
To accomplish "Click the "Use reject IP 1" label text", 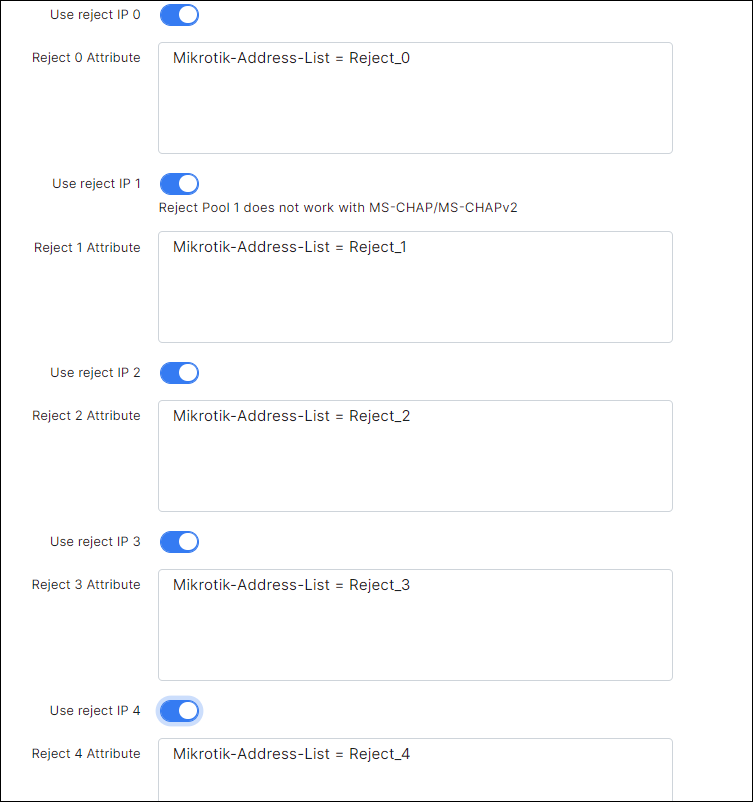I will [x=96, y=184].
